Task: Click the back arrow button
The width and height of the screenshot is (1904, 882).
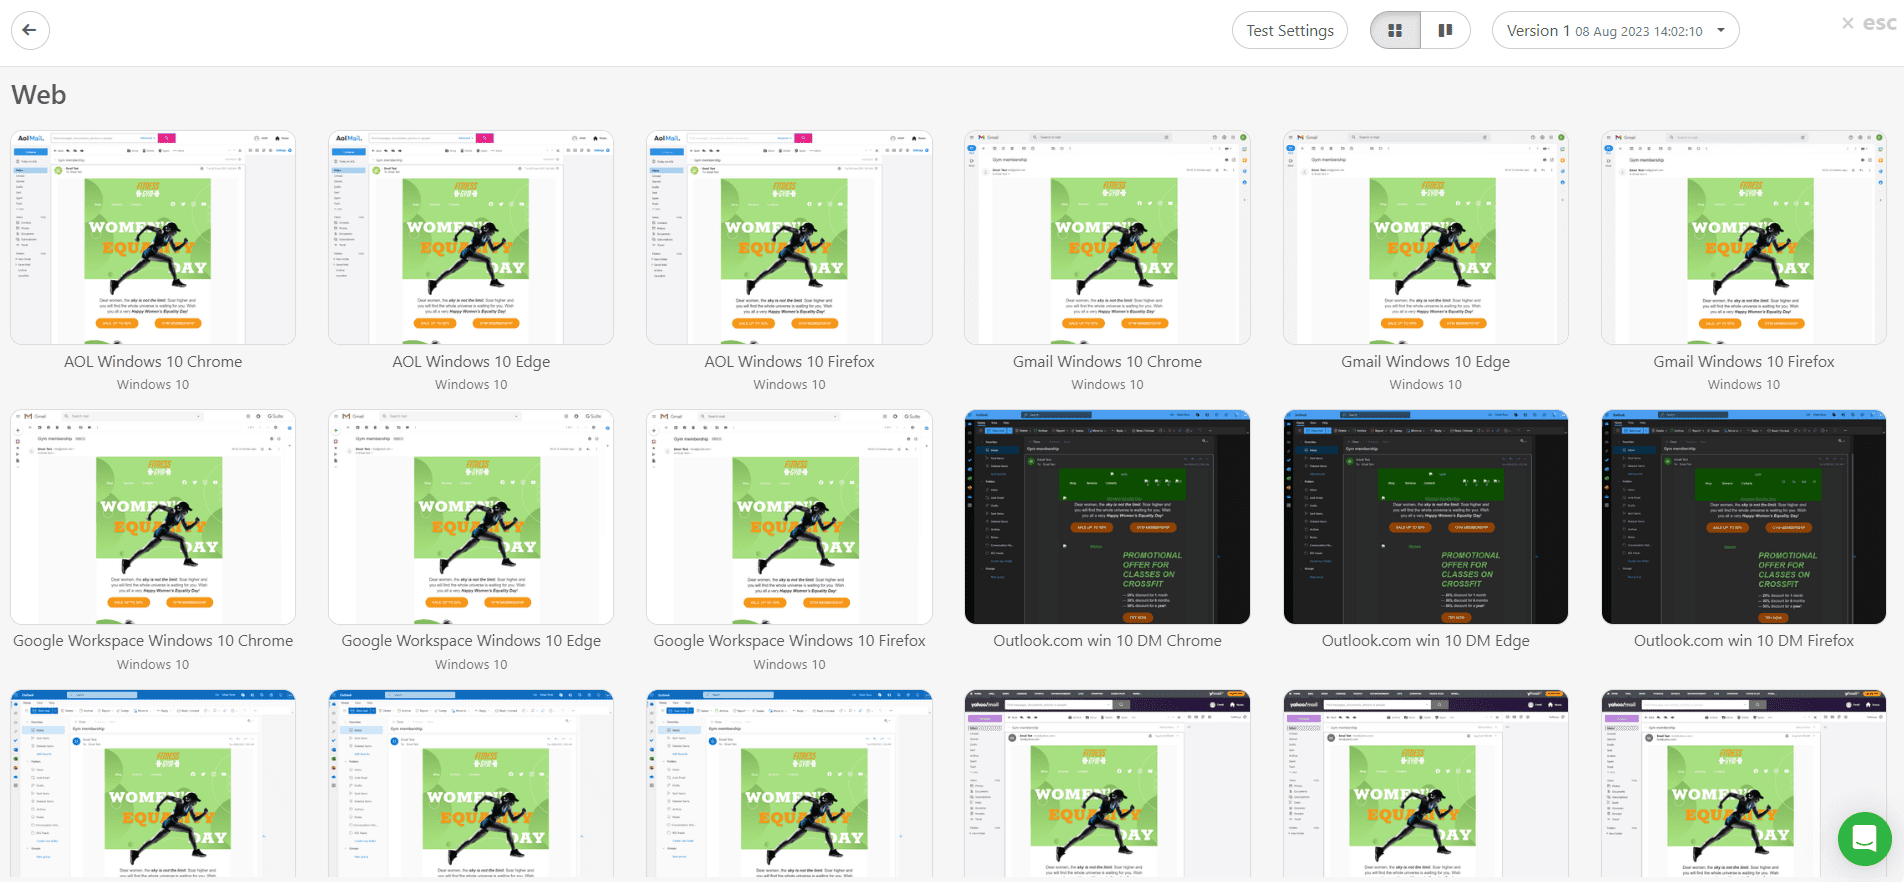Action: [x=30, y=30]
